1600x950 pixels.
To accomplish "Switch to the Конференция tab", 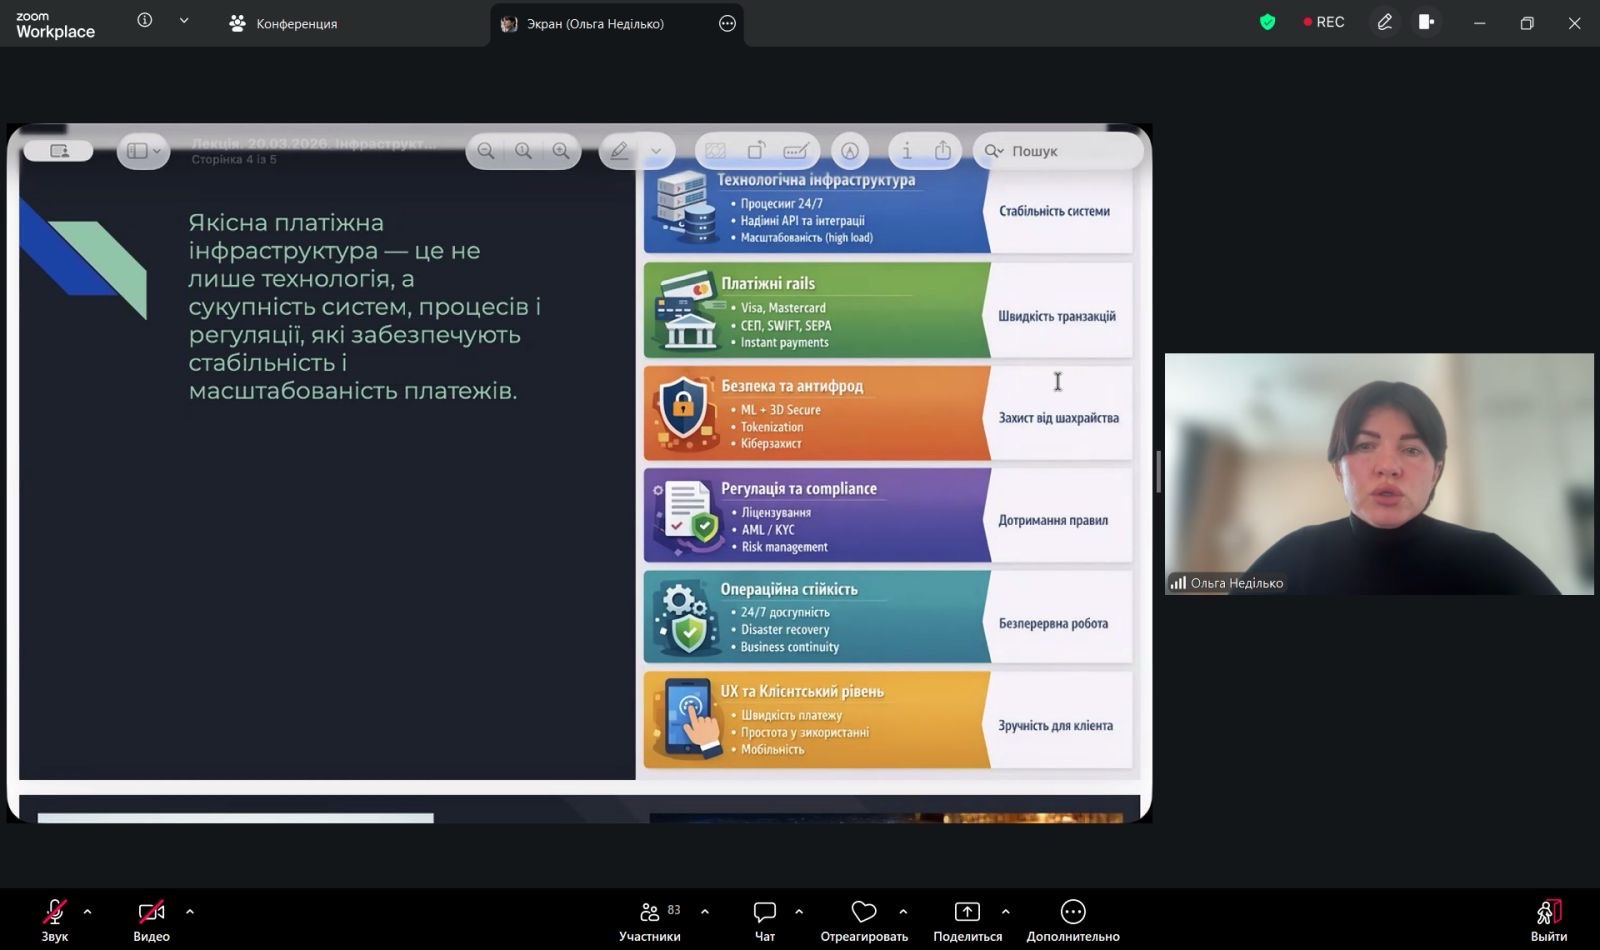I will (284, 23).
